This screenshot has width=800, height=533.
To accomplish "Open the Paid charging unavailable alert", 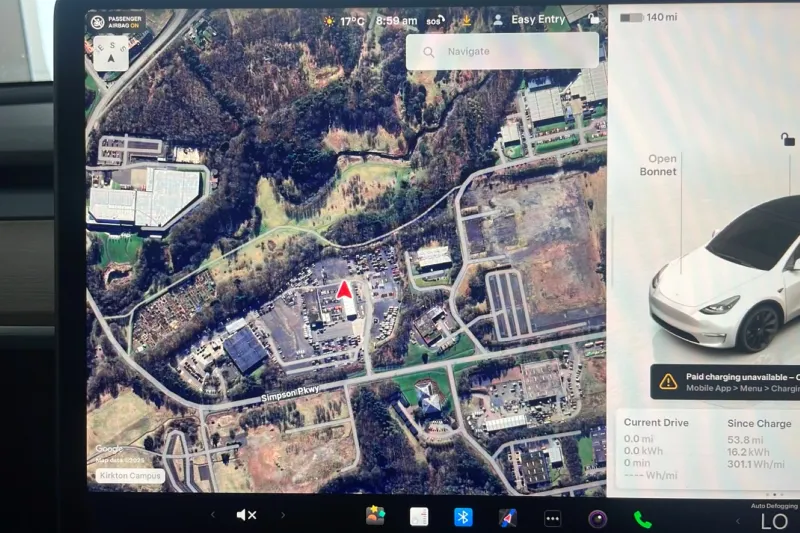I will click(x=725, y=382).
